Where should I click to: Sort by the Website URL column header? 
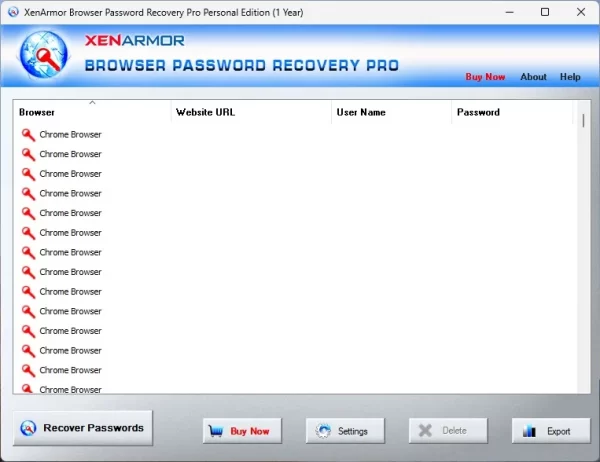click(x=251, y=112)
